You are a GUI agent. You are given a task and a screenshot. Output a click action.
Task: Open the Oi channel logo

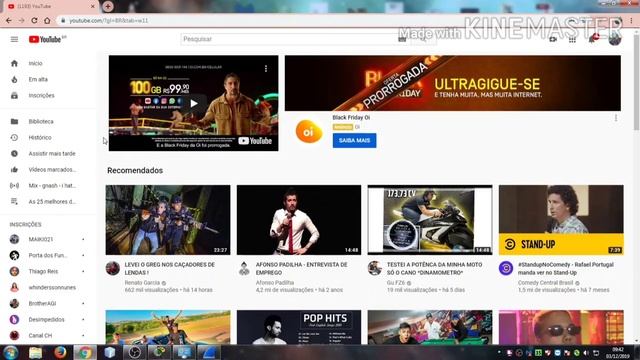coord(309,131)
